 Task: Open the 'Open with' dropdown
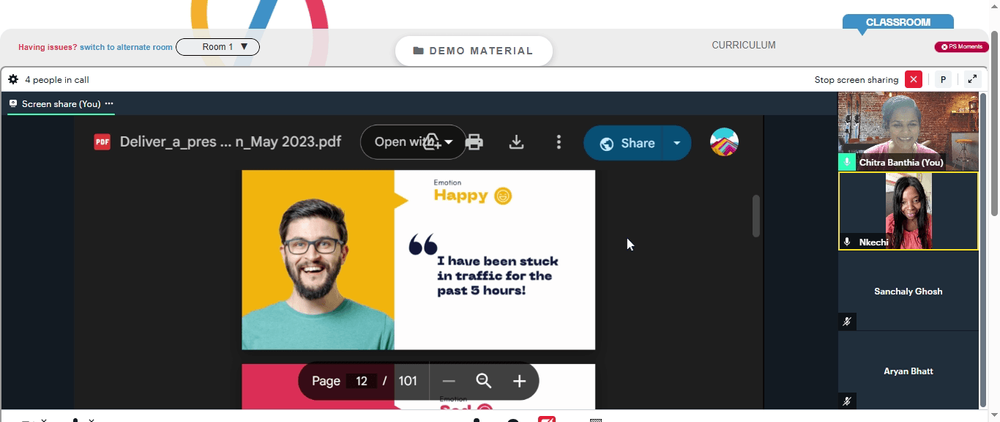point(413,142)
